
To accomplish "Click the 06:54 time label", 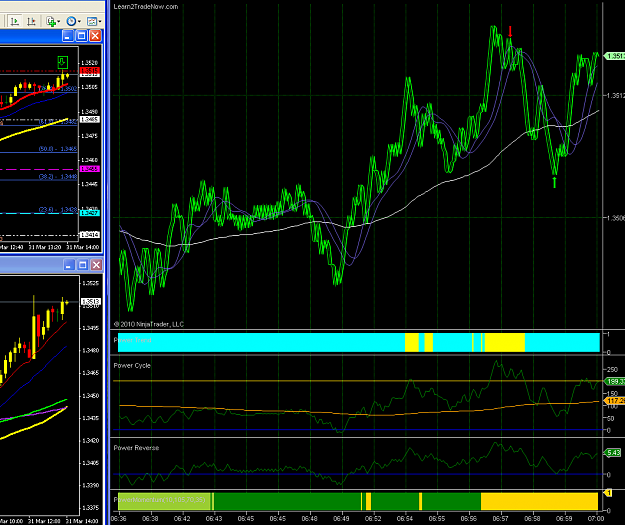I will (x=405, y=518).
